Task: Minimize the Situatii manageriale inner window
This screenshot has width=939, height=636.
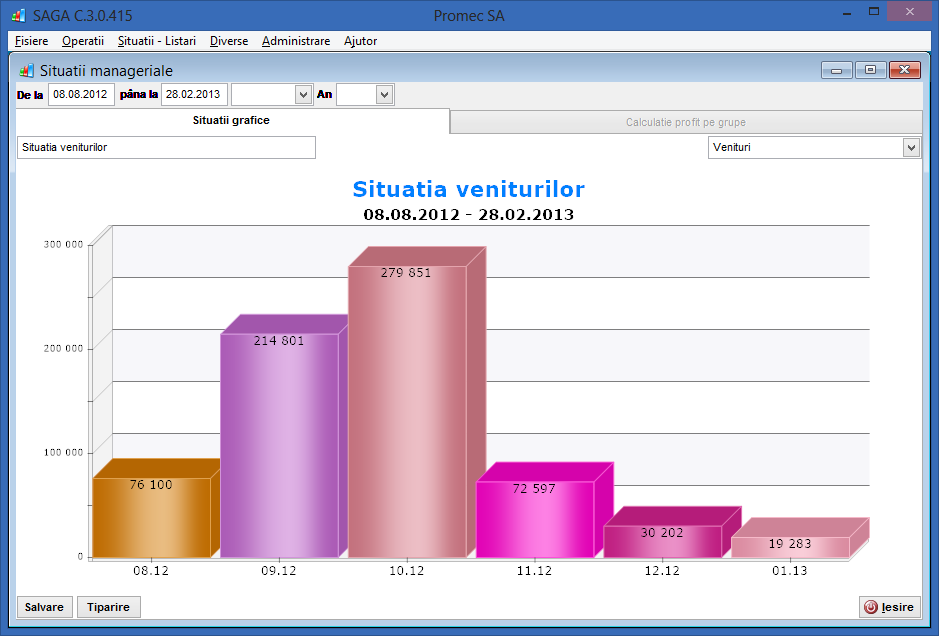Action: [x=836, y=70]
